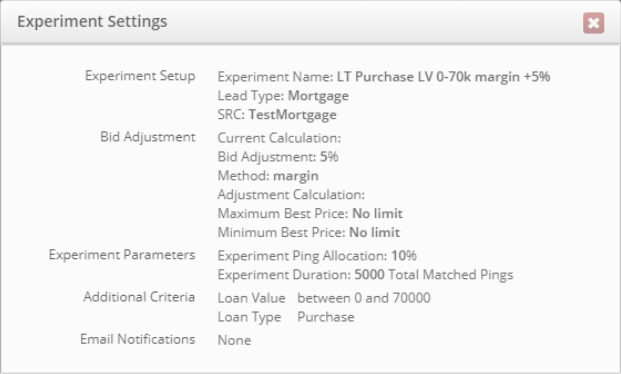
Task: Select the Maximum Best Price No limit line
Action: [x=310, y=214]
